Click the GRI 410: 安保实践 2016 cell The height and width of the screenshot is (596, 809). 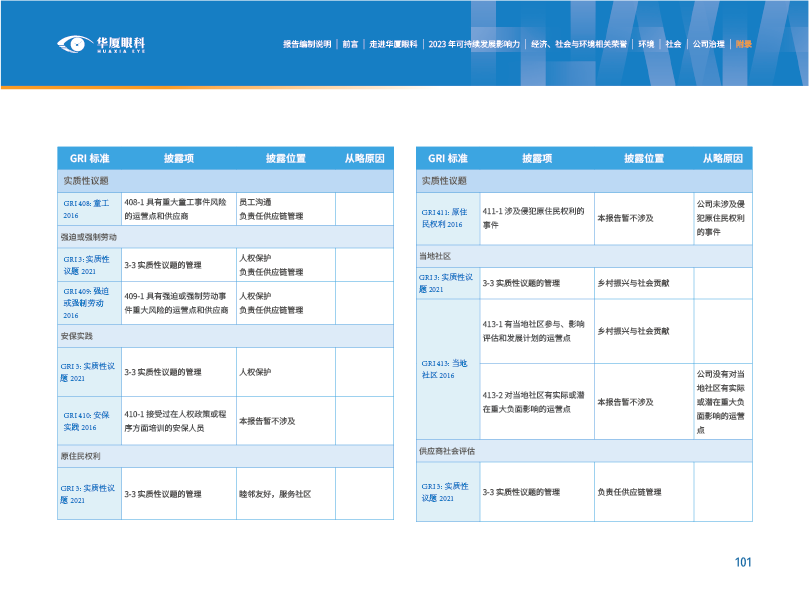coord(90,420)
